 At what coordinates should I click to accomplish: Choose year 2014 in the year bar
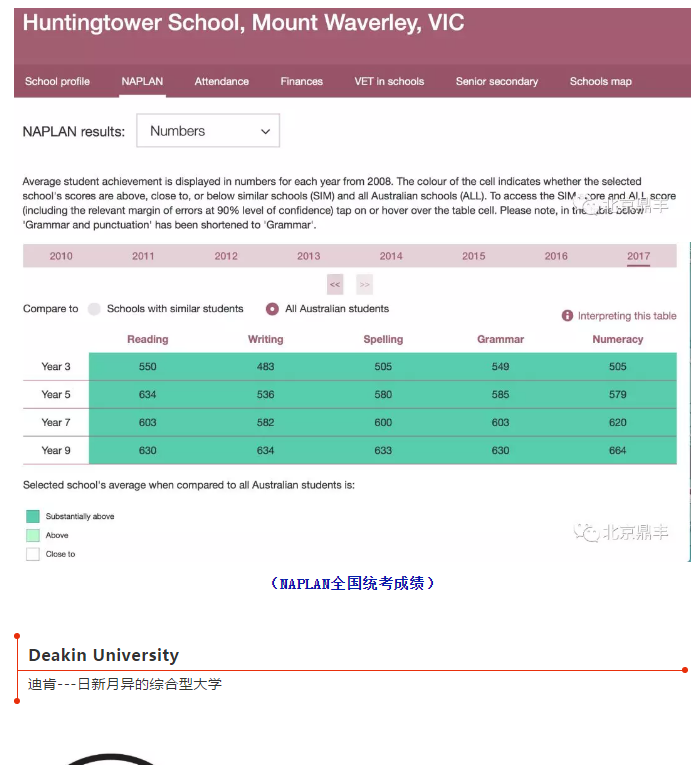click(391, 256)
